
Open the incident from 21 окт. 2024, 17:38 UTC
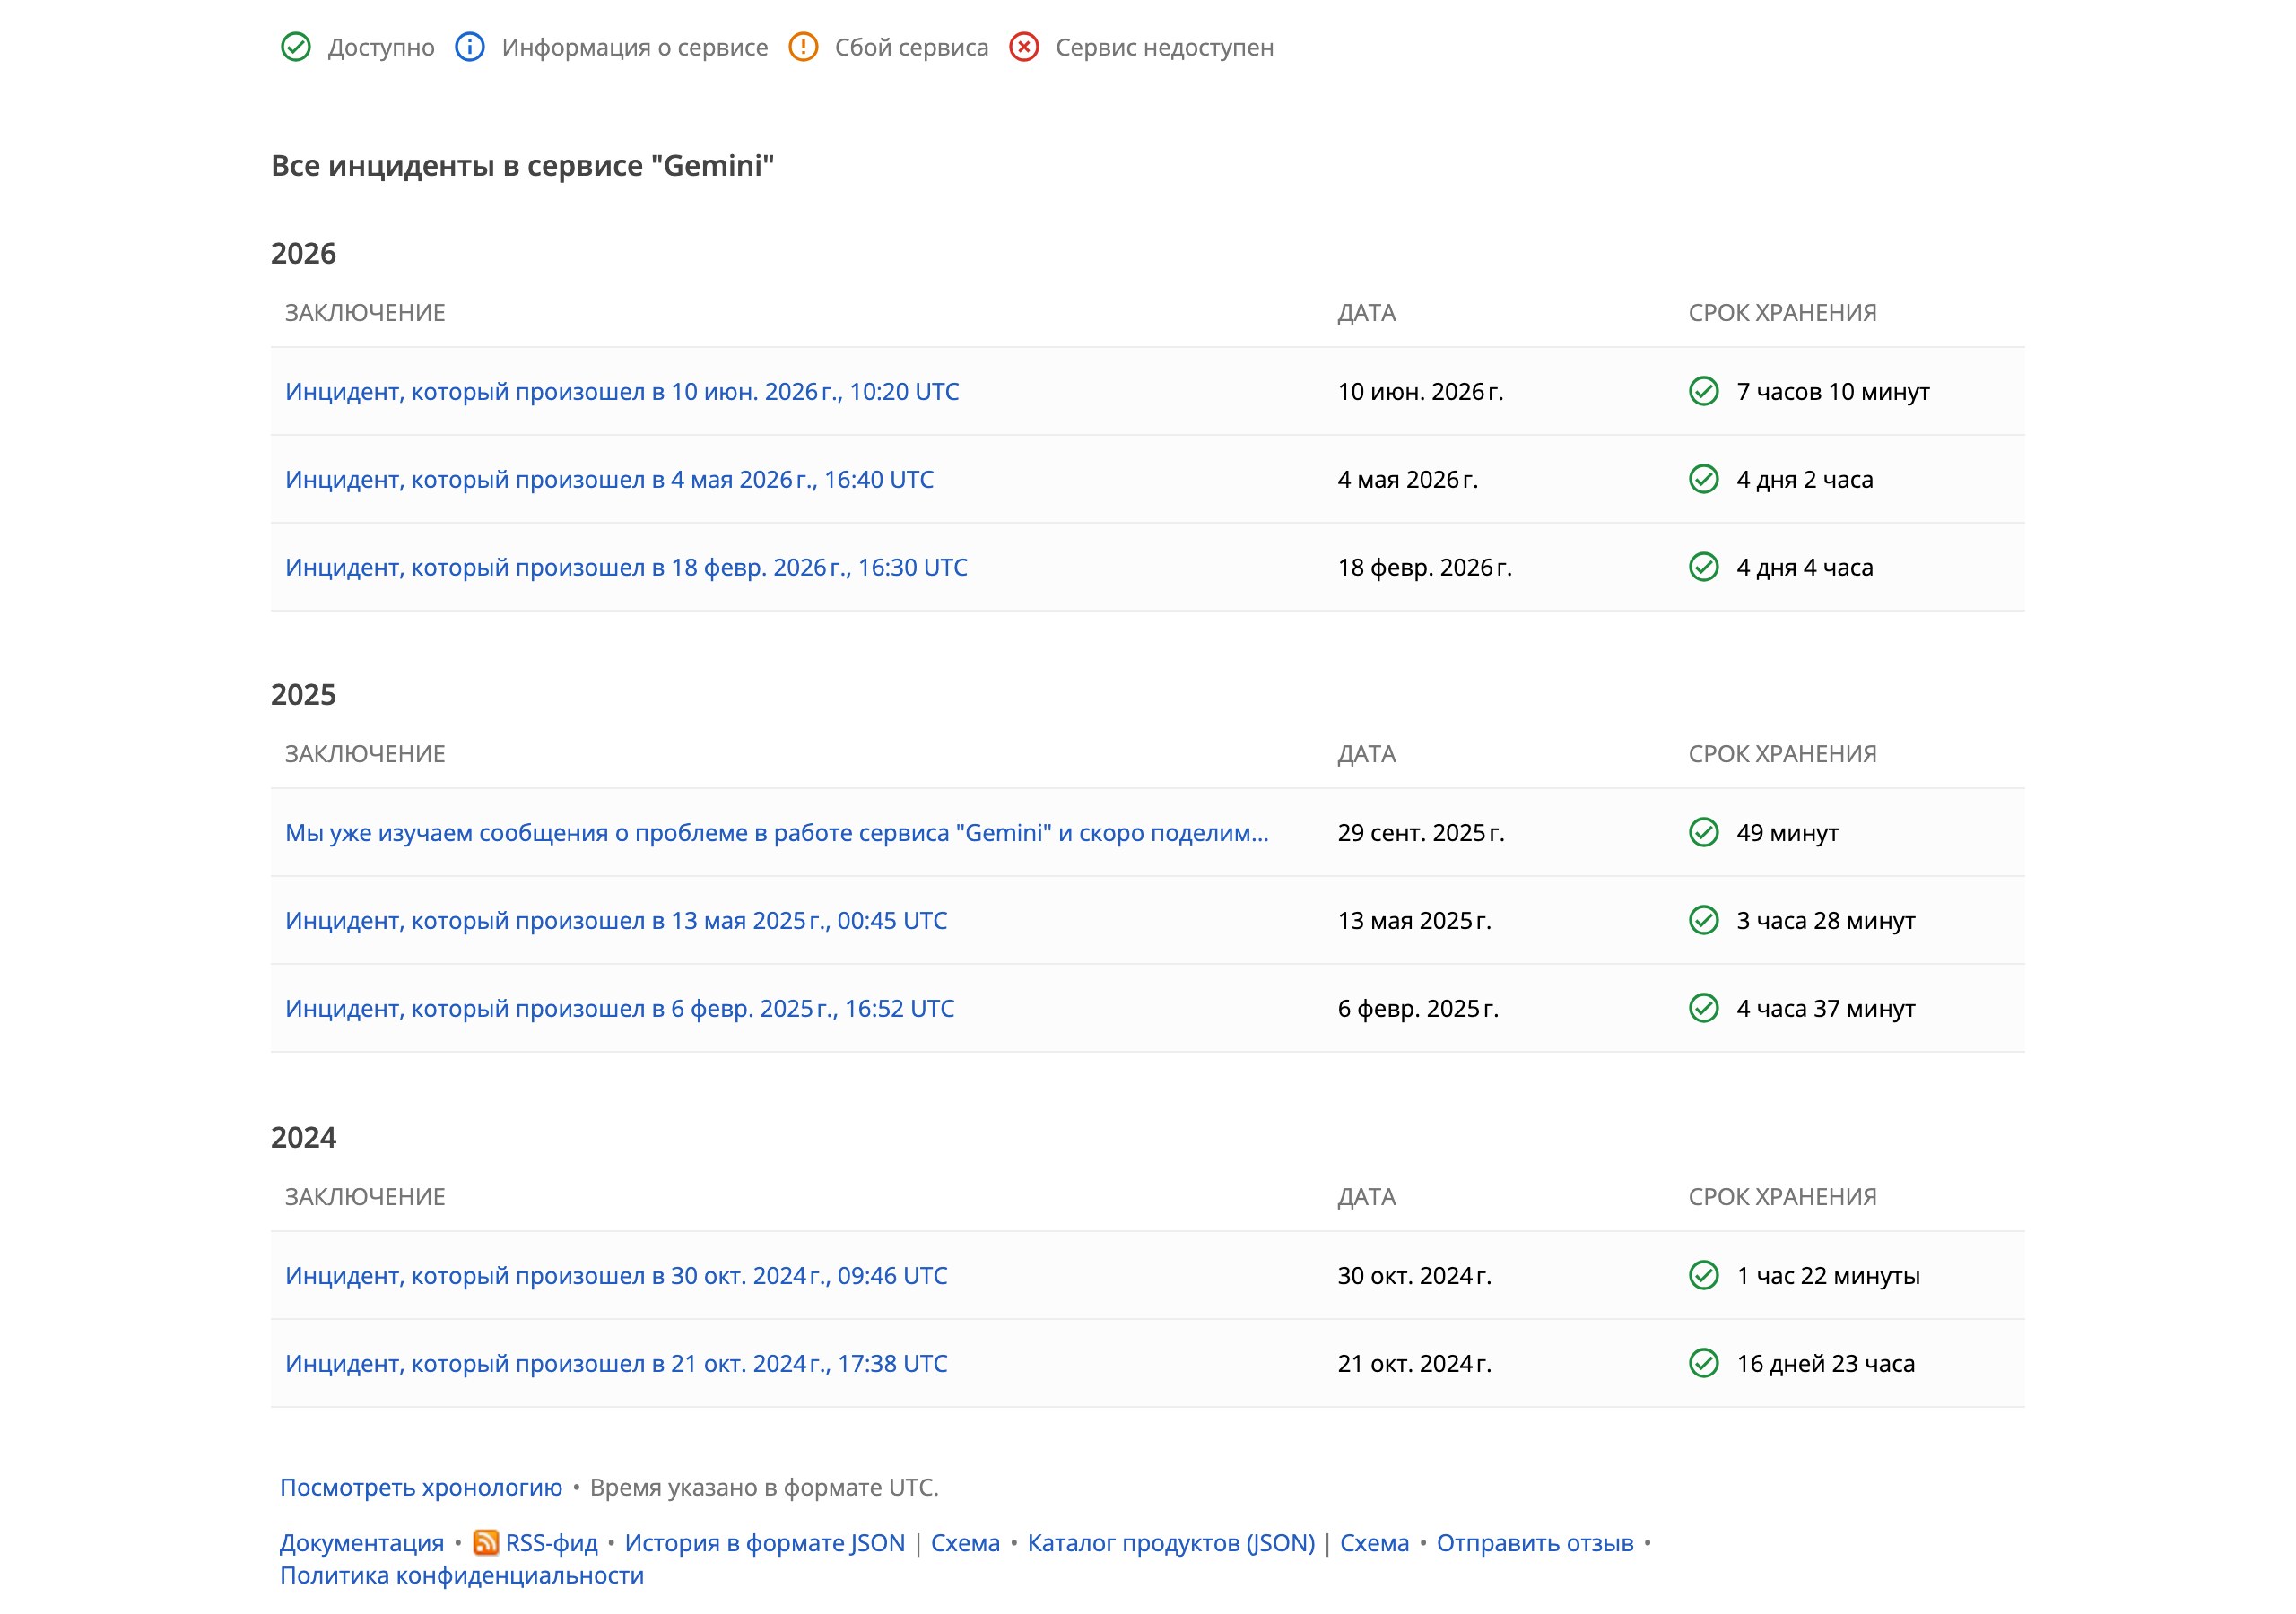pyautogui.click(x=616, y=1363)
